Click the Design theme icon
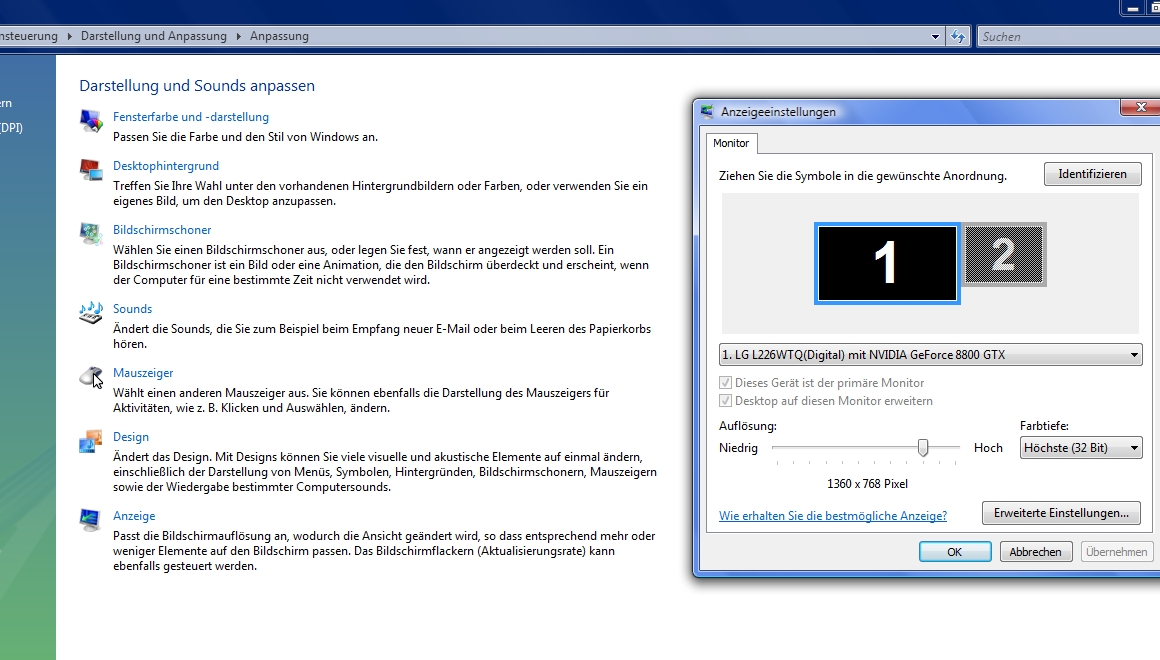Viewport: 1160px width, 660px height. click(91, 441)
